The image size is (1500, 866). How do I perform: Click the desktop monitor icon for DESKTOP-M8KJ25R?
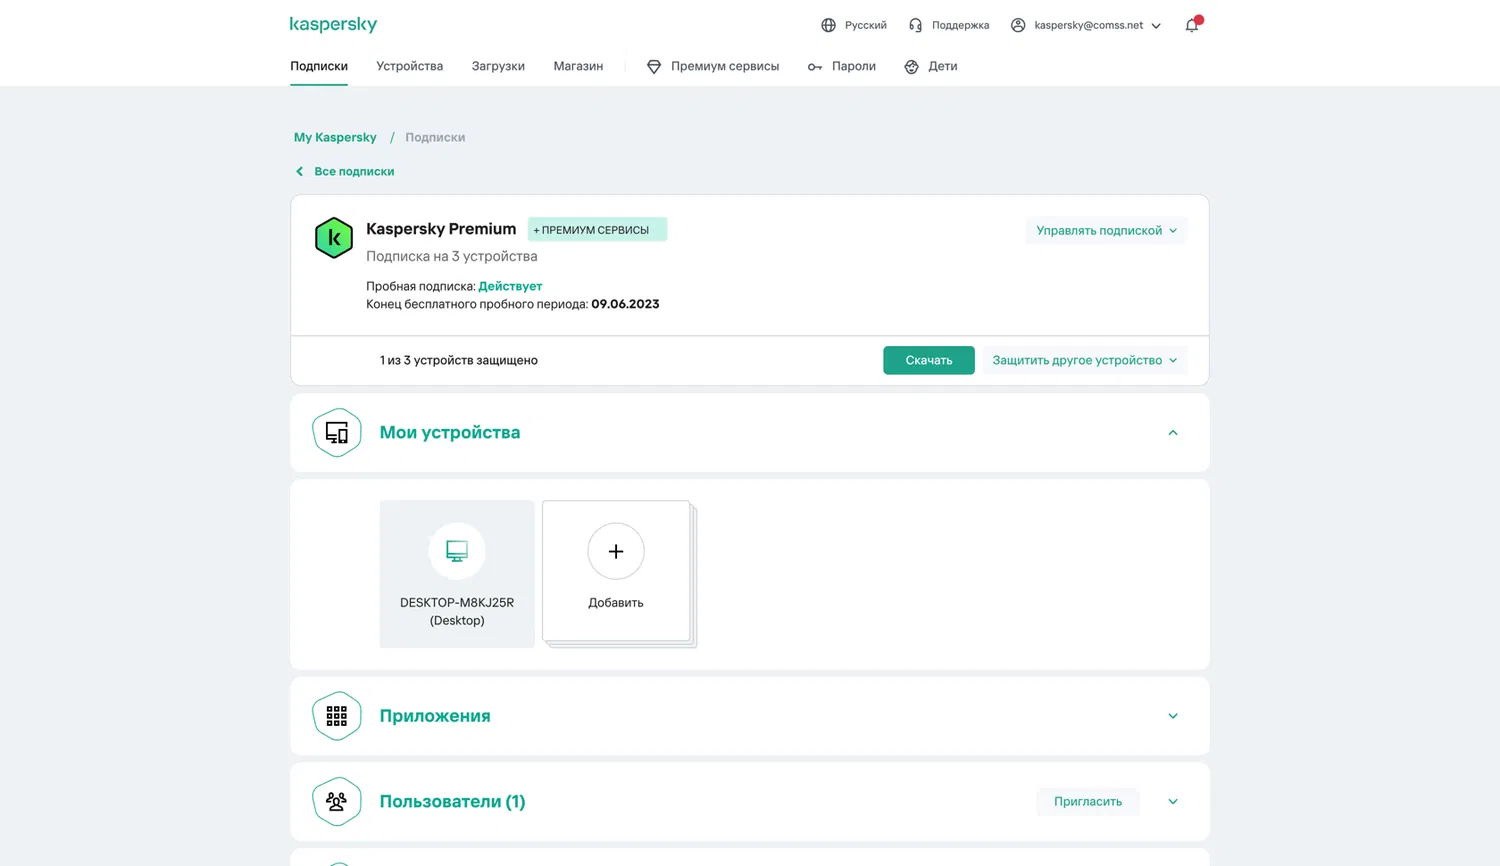[457, 551]
